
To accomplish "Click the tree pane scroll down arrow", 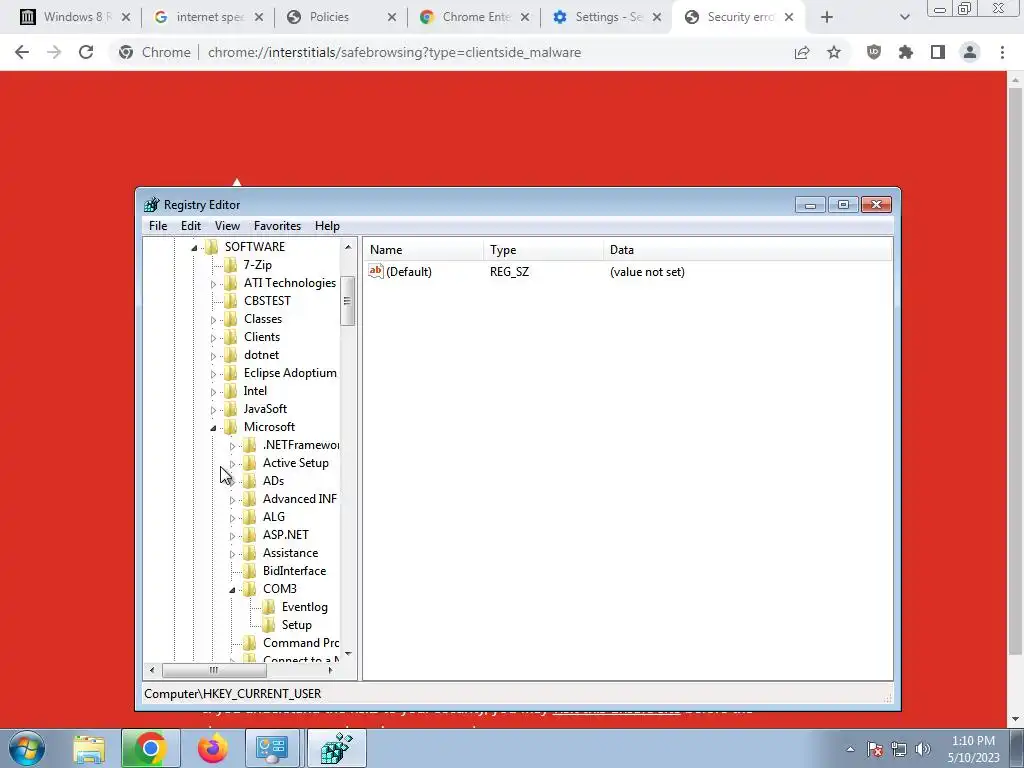I will [347, 654].
